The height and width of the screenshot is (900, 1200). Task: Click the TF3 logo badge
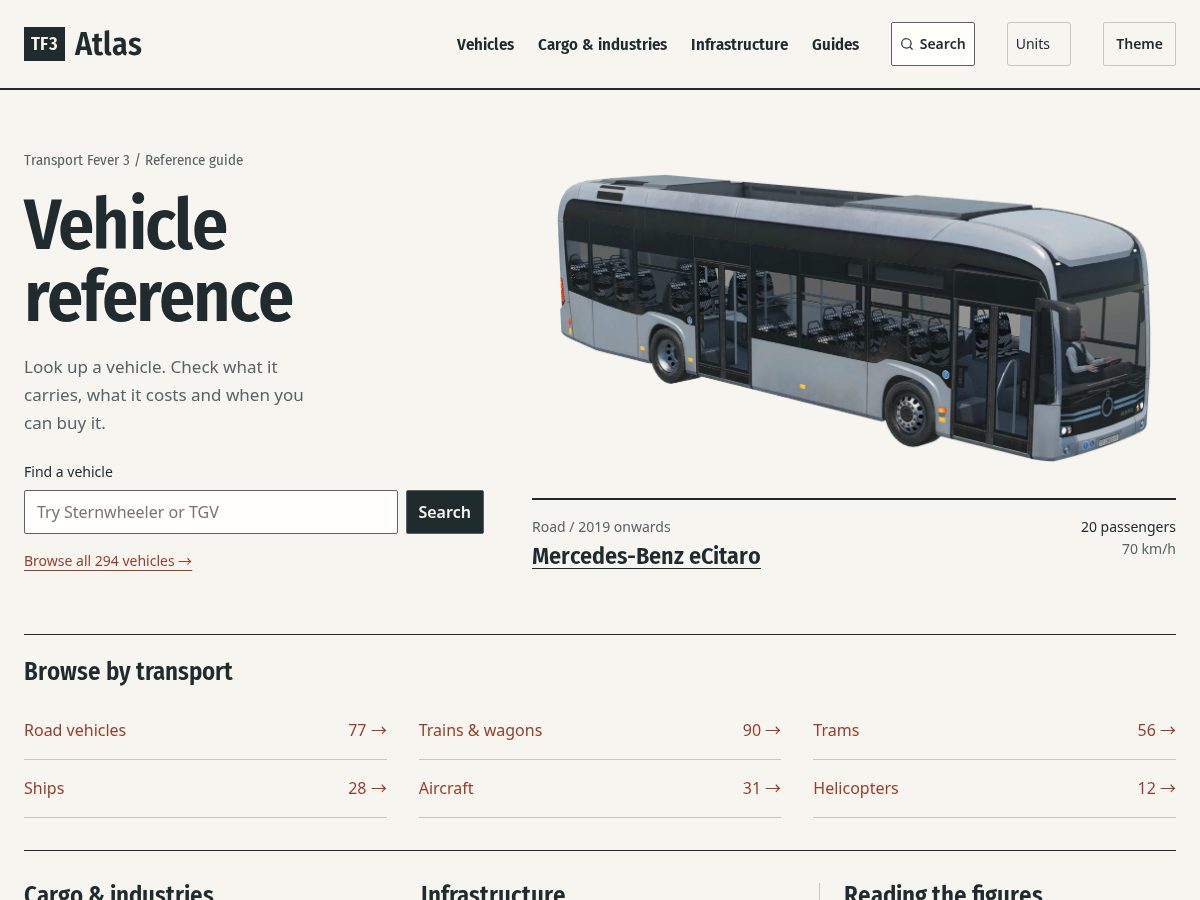click(44, 44)
